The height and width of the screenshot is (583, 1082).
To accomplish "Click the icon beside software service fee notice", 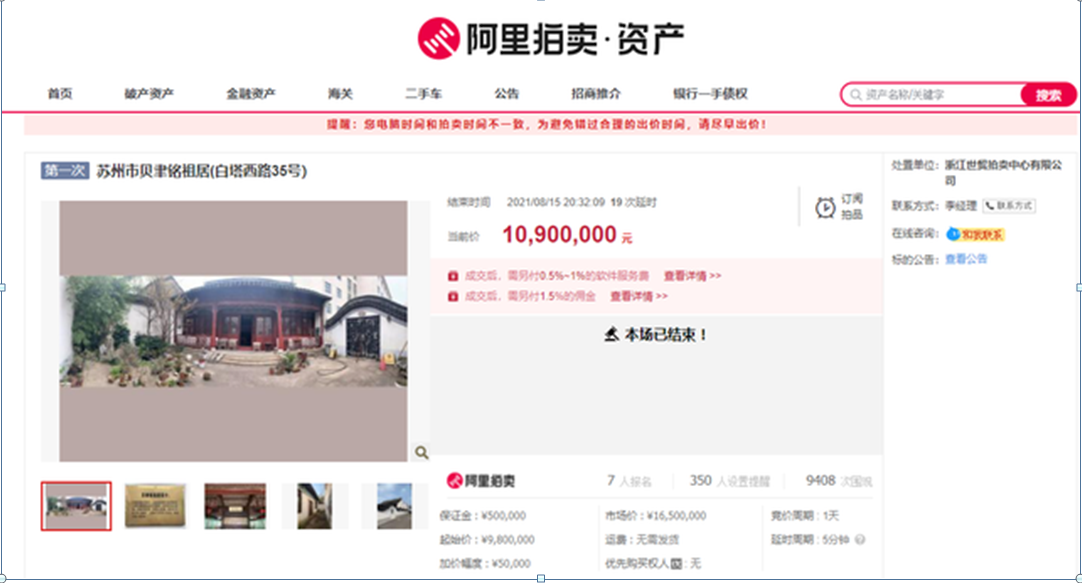I will pyautogui.click(x=453, y=276).
